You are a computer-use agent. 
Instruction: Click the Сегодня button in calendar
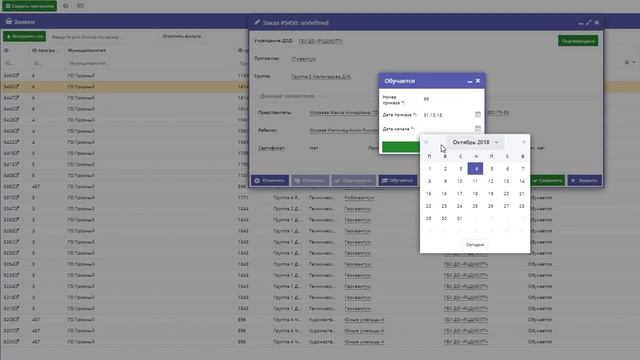tap(475, 244)
